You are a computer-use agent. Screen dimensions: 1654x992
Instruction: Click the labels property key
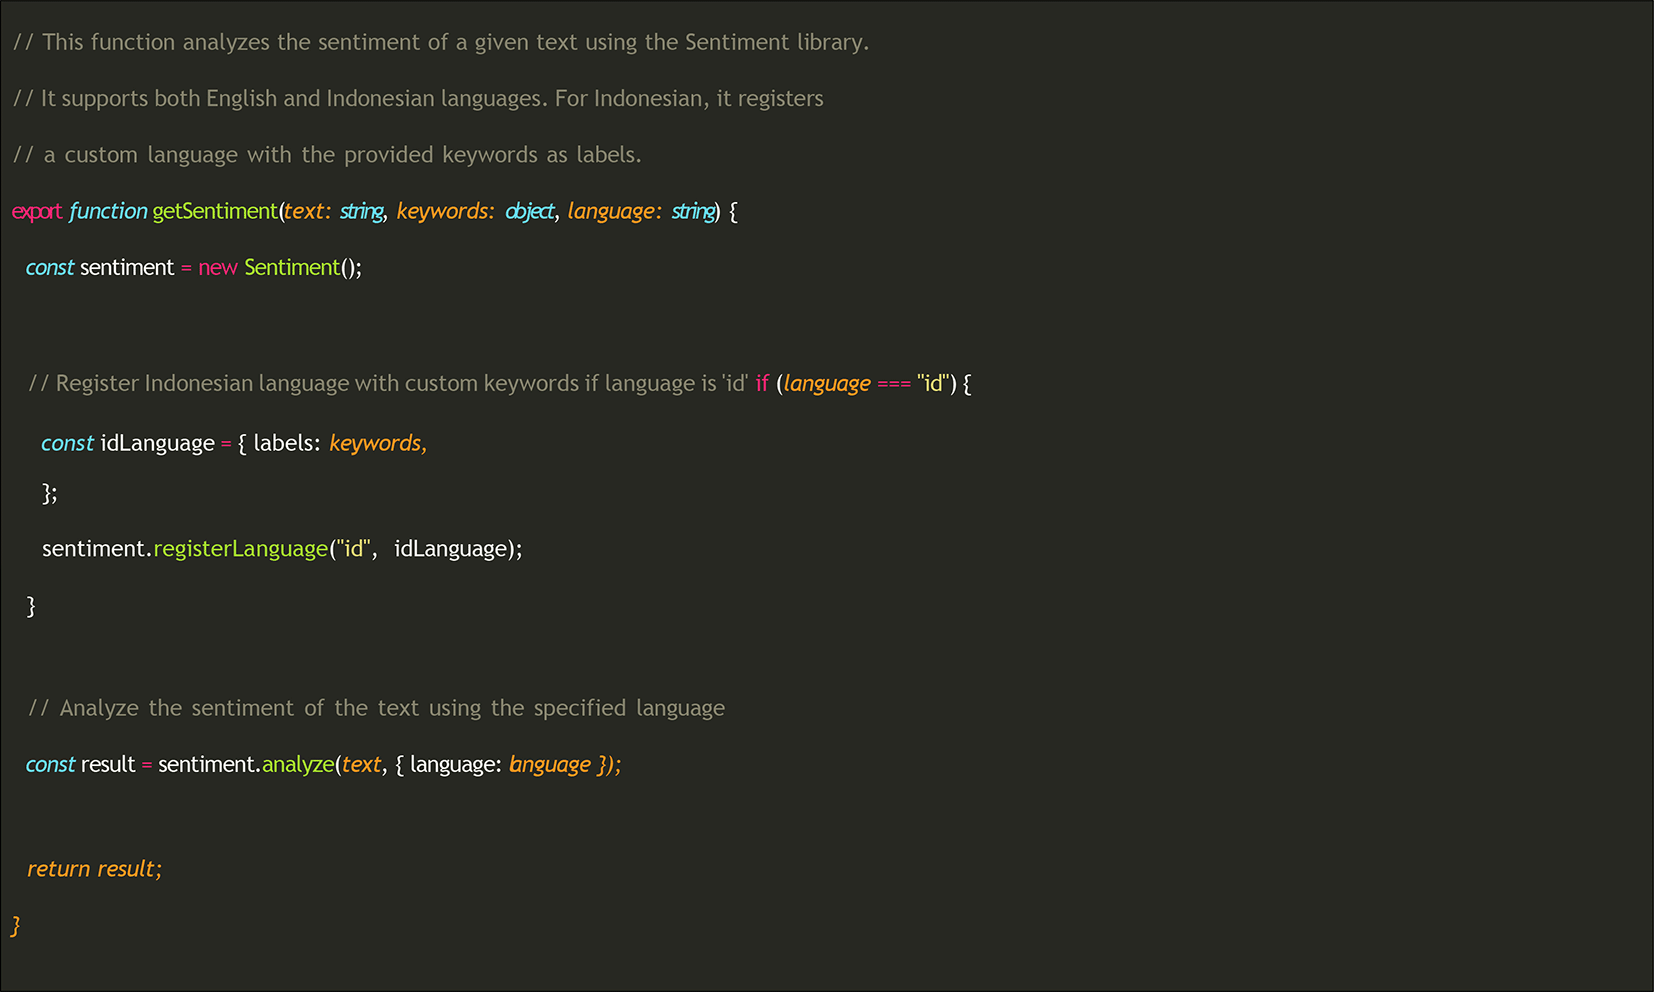286,443
